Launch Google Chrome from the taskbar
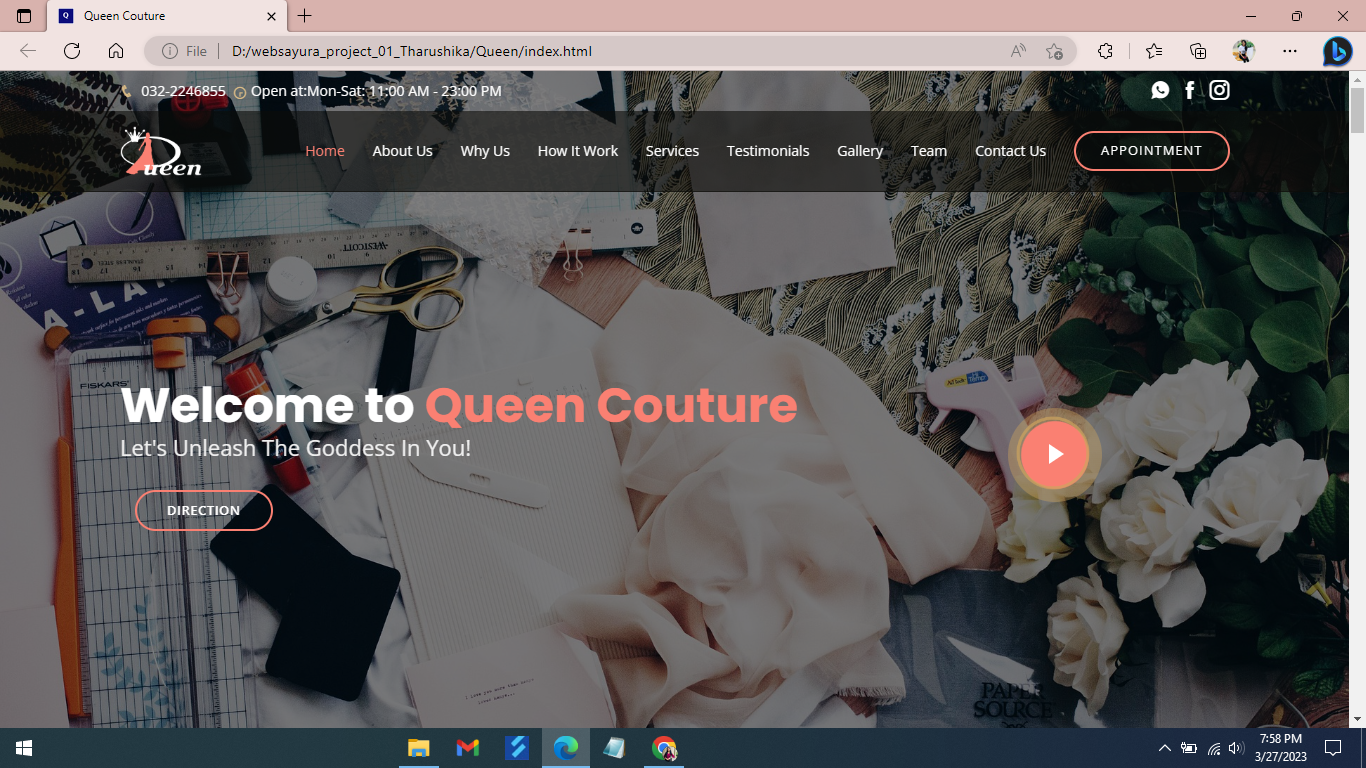 663,747
